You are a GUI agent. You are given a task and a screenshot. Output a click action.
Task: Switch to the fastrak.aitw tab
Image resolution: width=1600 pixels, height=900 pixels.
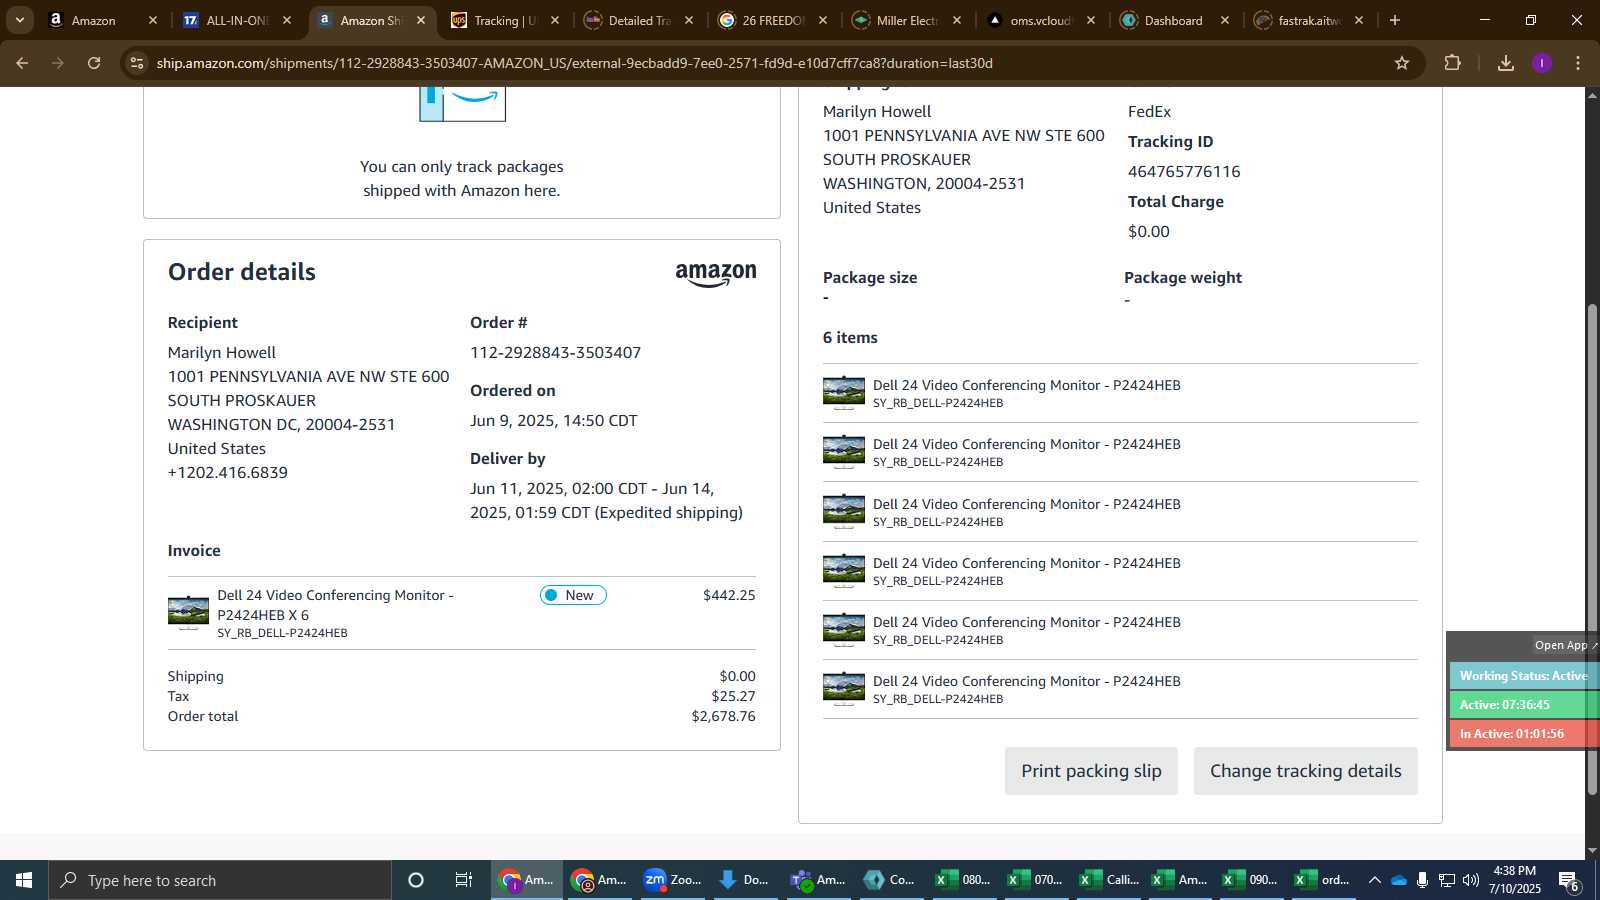click(1308, 20)
